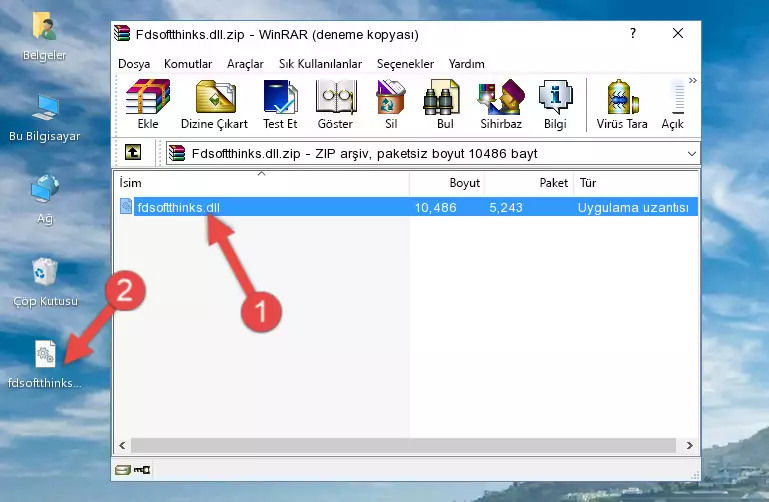Select the Bu Bilgisayar desktop icon
Viewport: 769px width, 502px height.
(45, 118)
